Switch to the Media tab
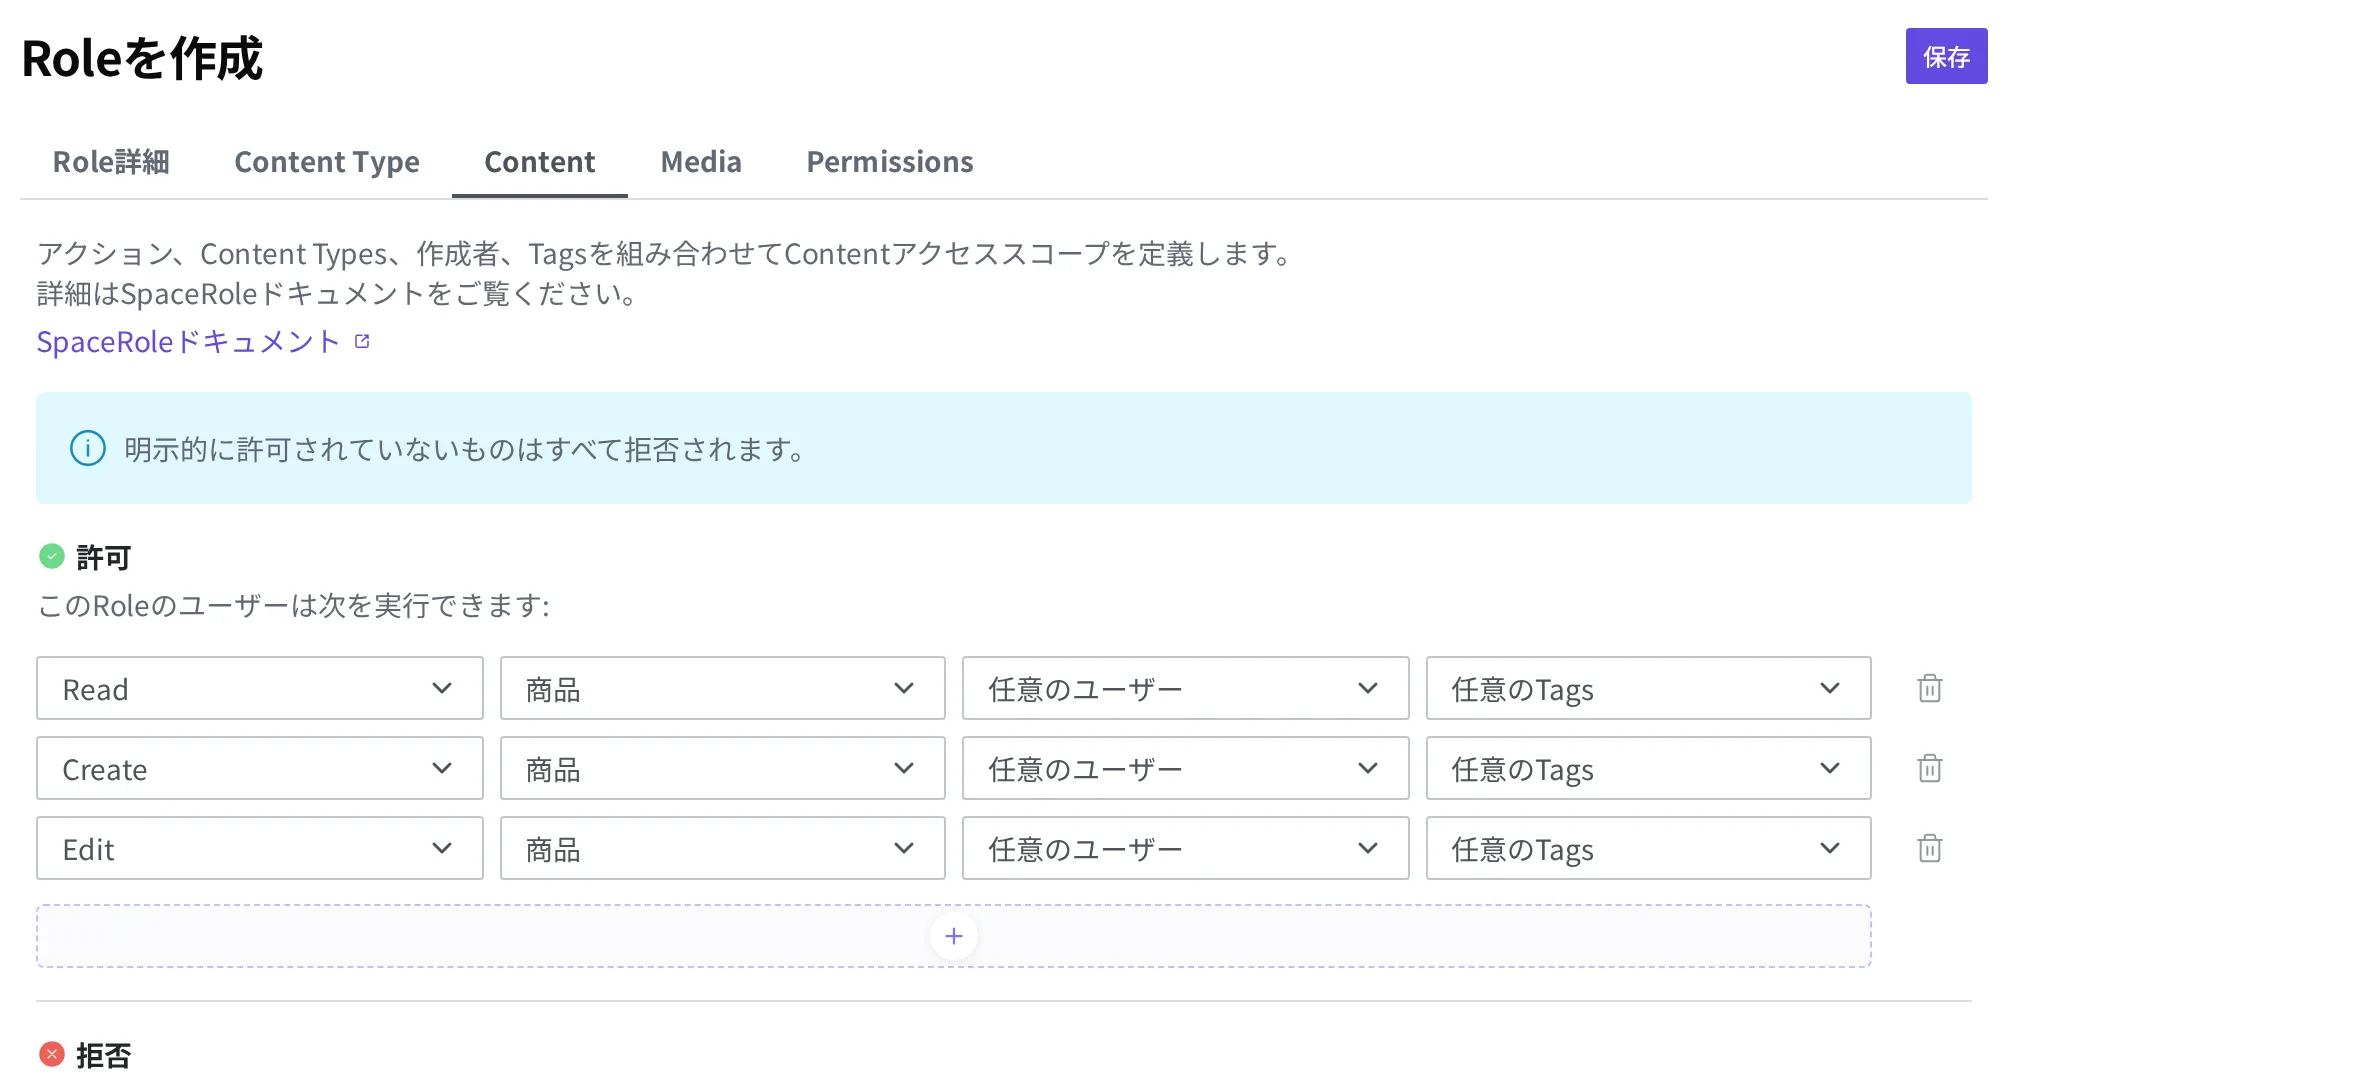This screenshot has width=2356, height=1080. click(x=701, y=162)
